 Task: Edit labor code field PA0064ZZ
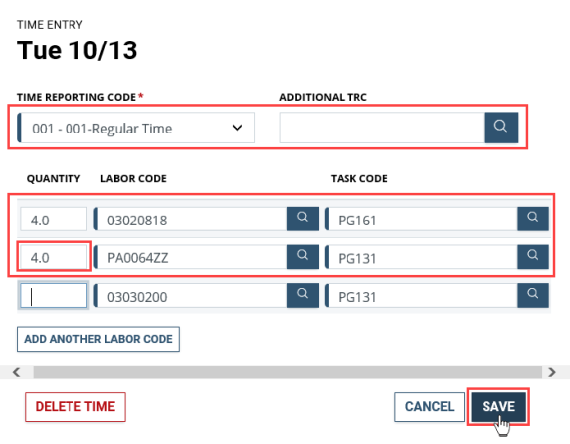(190, 257)
